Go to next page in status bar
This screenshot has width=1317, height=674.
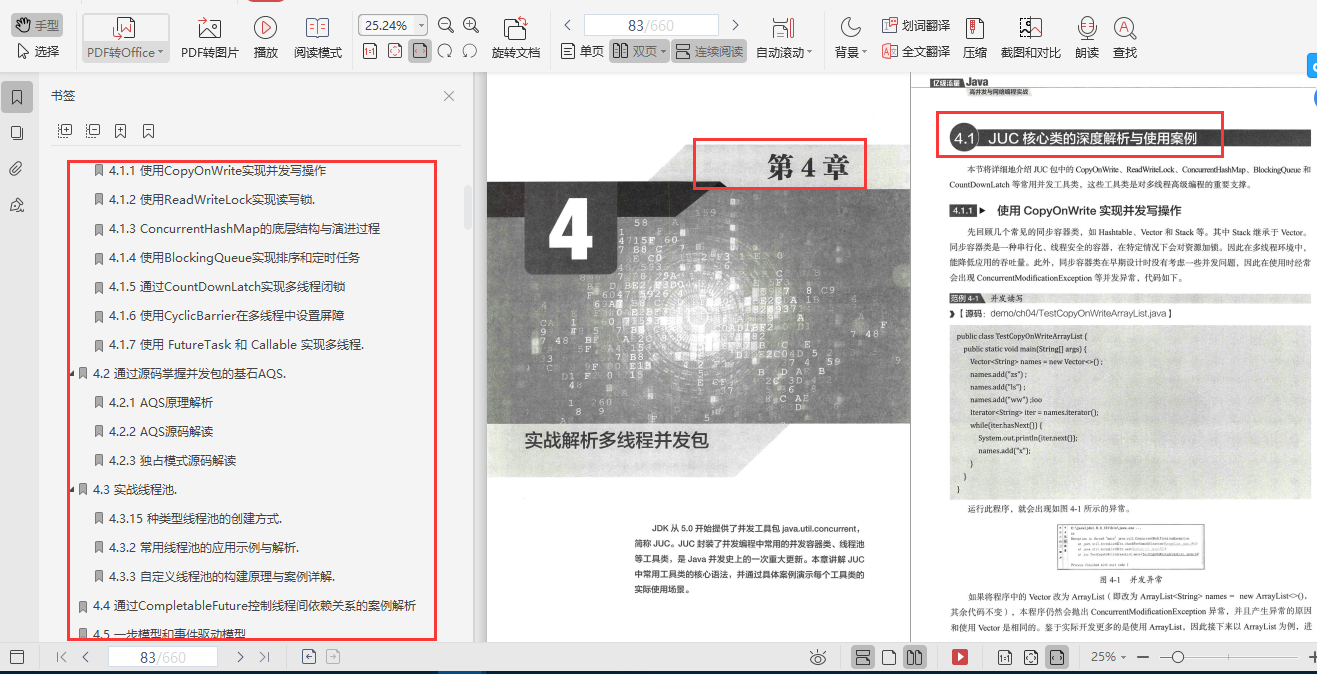pyautogui.click(x=240, y=657)
